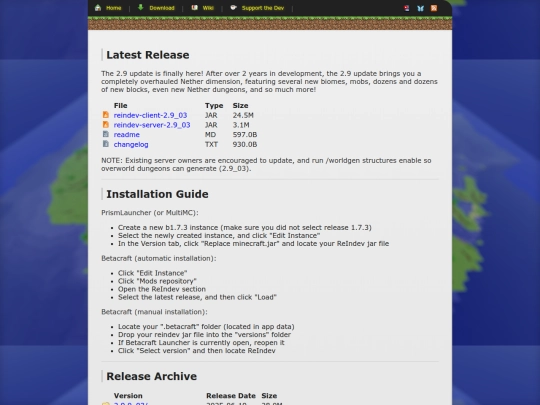
Task: Click the document icon beside changelog
Action: [106, 144]
